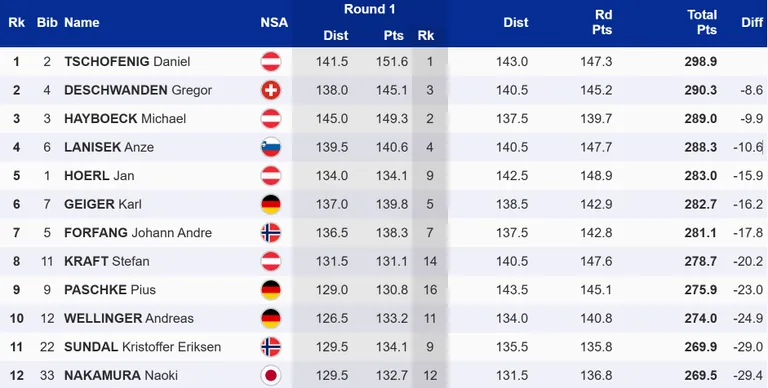Click Norway flag icon for FORFANG

pos(270,233)
